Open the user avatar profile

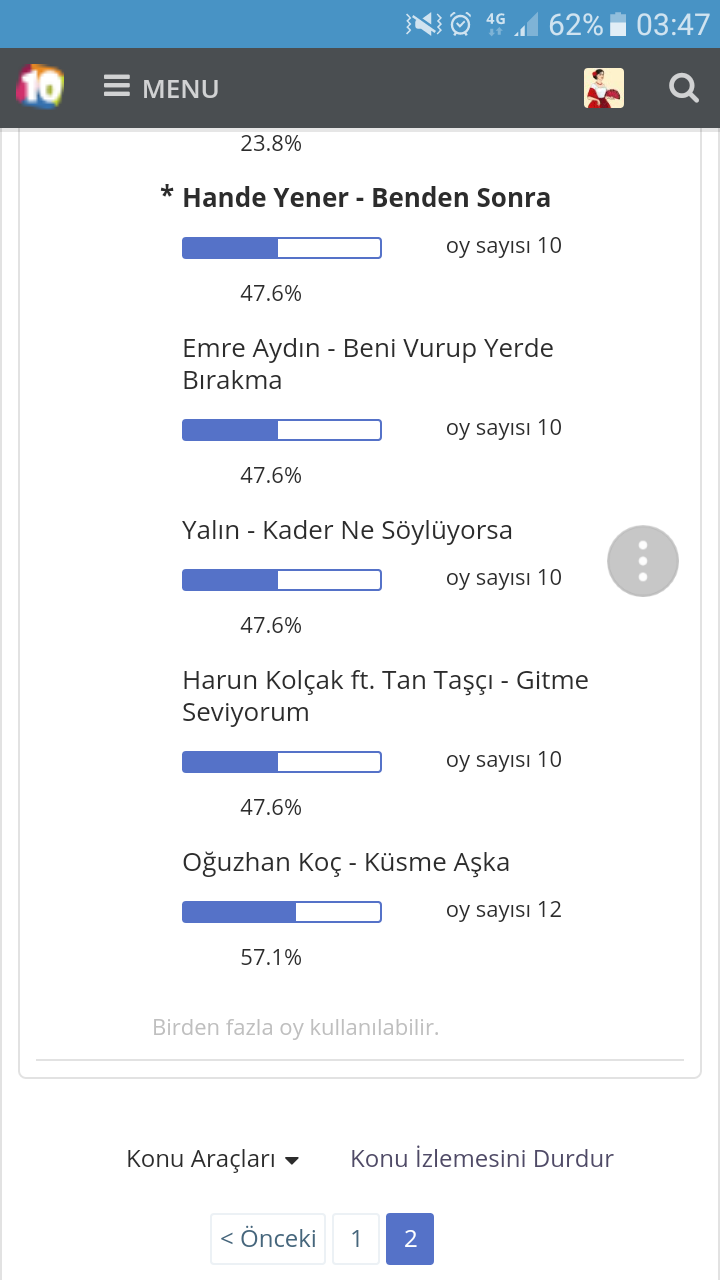coord(604,88)
